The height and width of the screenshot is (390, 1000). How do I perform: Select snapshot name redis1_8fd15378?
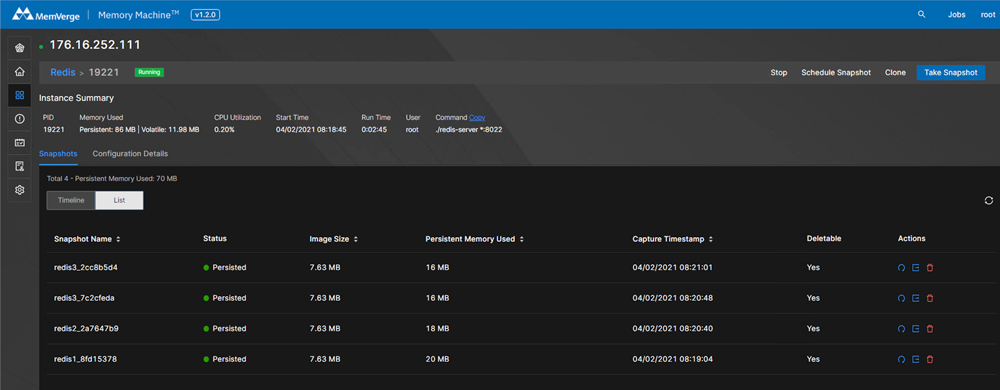tap(85, 359)
